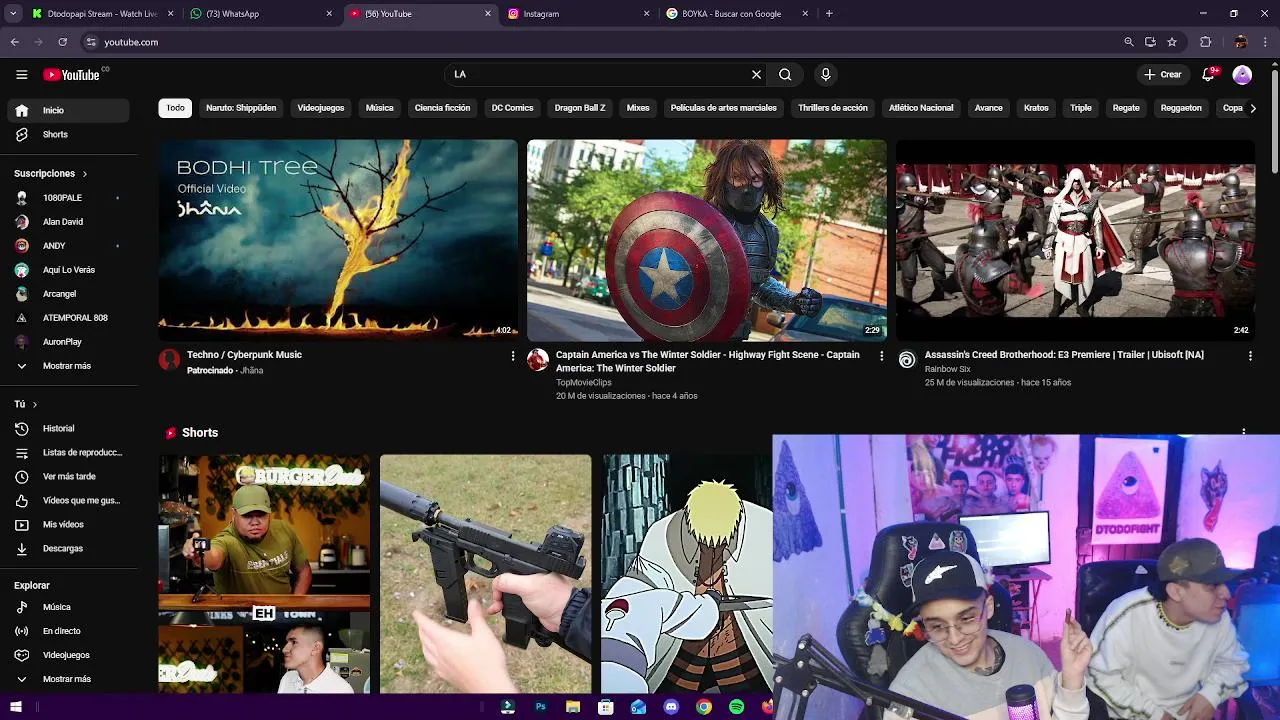The height and width of the screenshot is (720, 1280).
Task: Open options for Techno / Cyberpunk Music video
Action: 513,355
